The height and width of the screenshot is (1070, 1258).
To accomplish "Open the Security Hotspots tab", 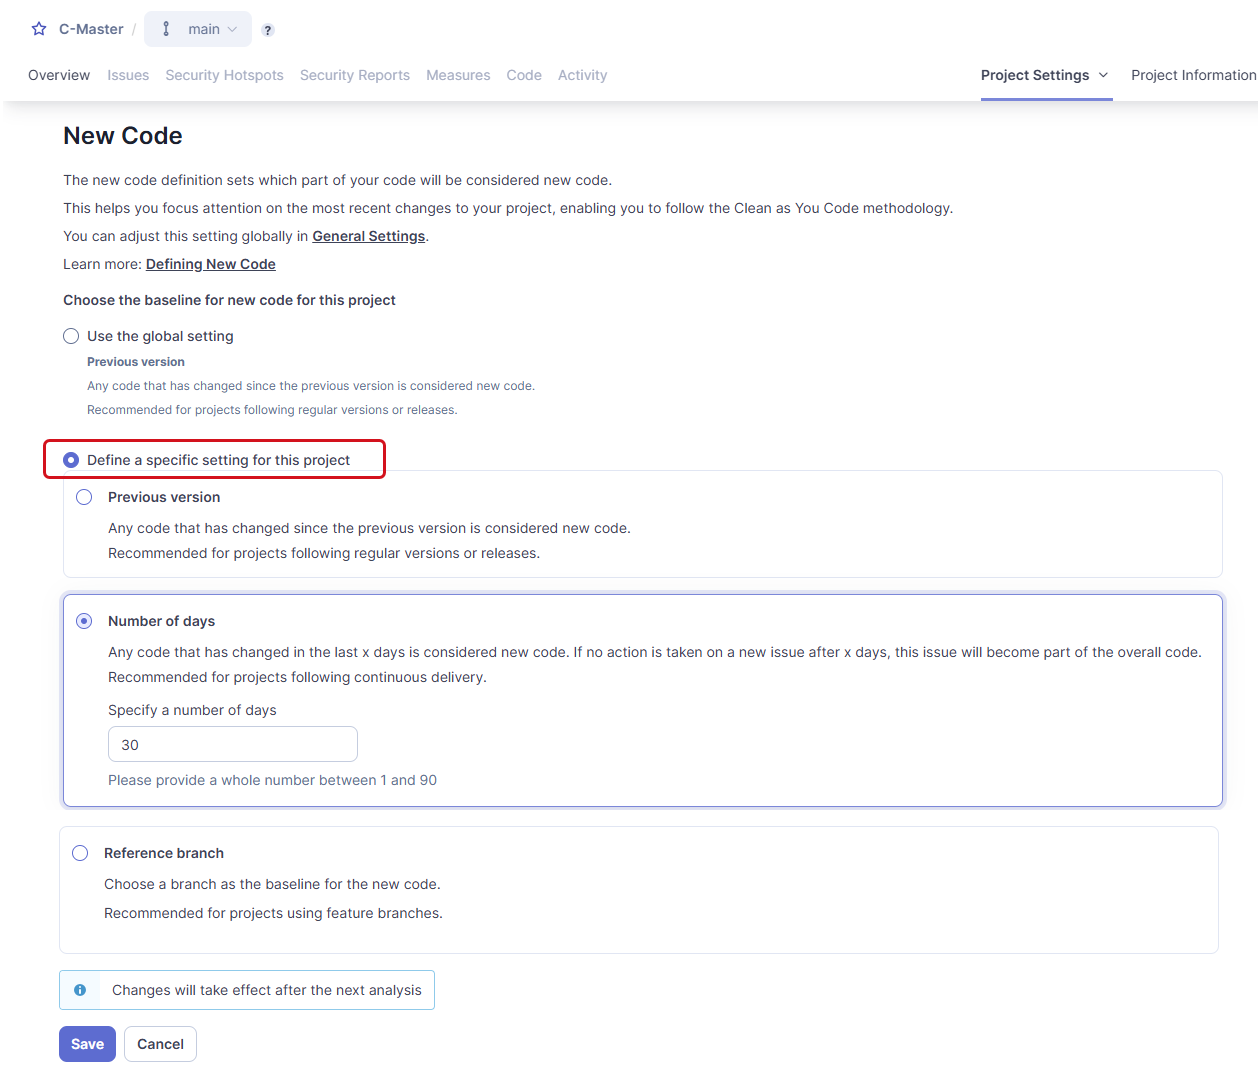I will (224, 75).
